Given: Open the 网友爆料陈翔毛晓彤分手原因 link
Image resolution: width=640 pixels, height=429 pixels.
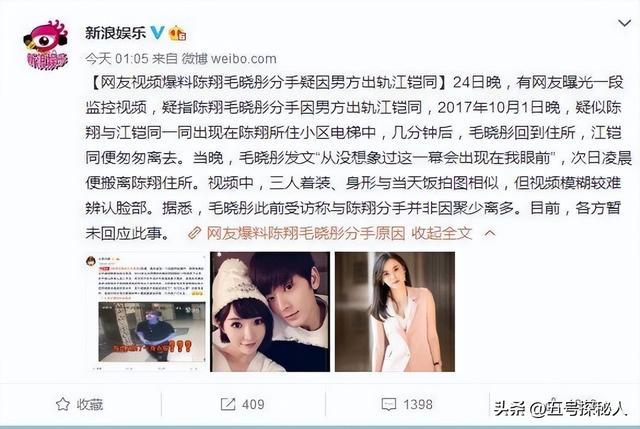Looking at the screenshot, I should pyautogui.click(x=306, y=233).
